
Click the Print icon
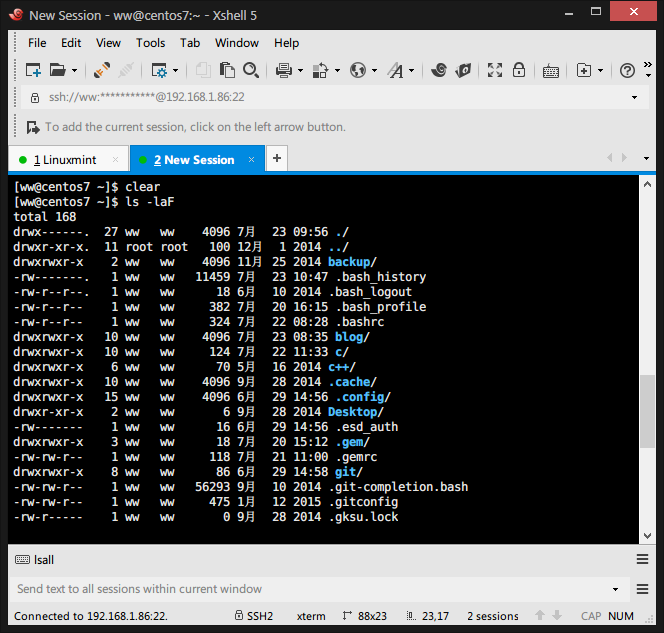click(284, 70)
